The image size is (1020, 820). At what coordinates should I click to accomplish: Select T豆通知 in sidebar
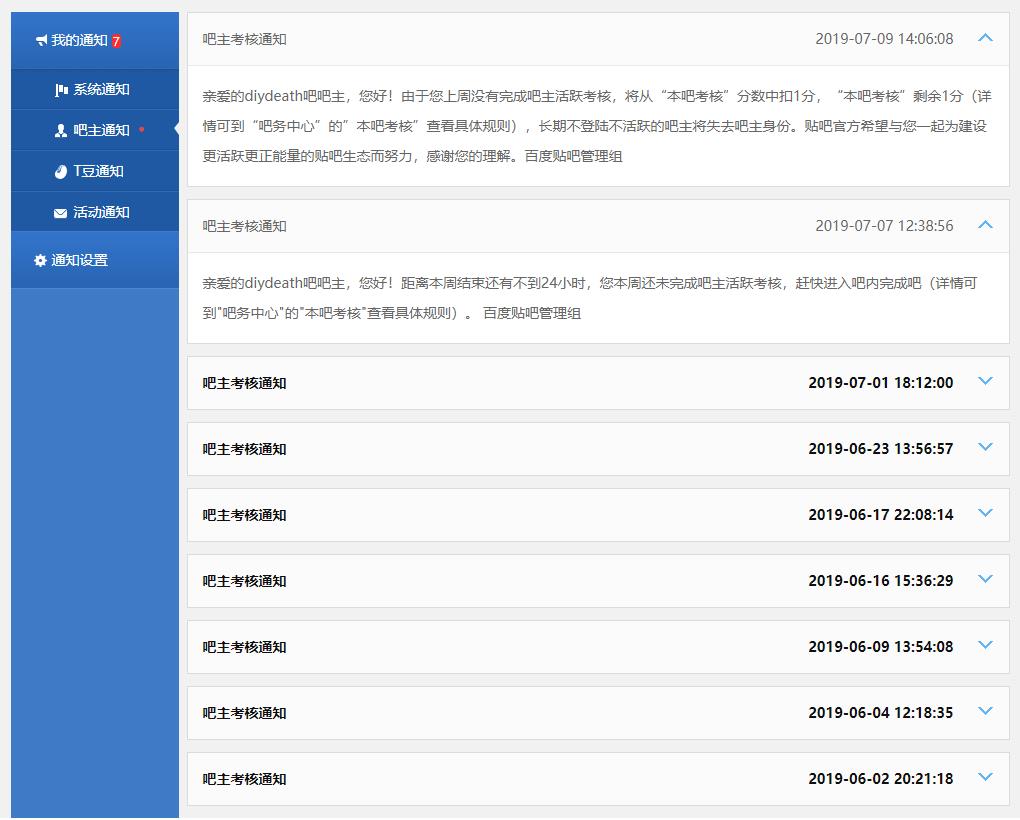(95, 171)
